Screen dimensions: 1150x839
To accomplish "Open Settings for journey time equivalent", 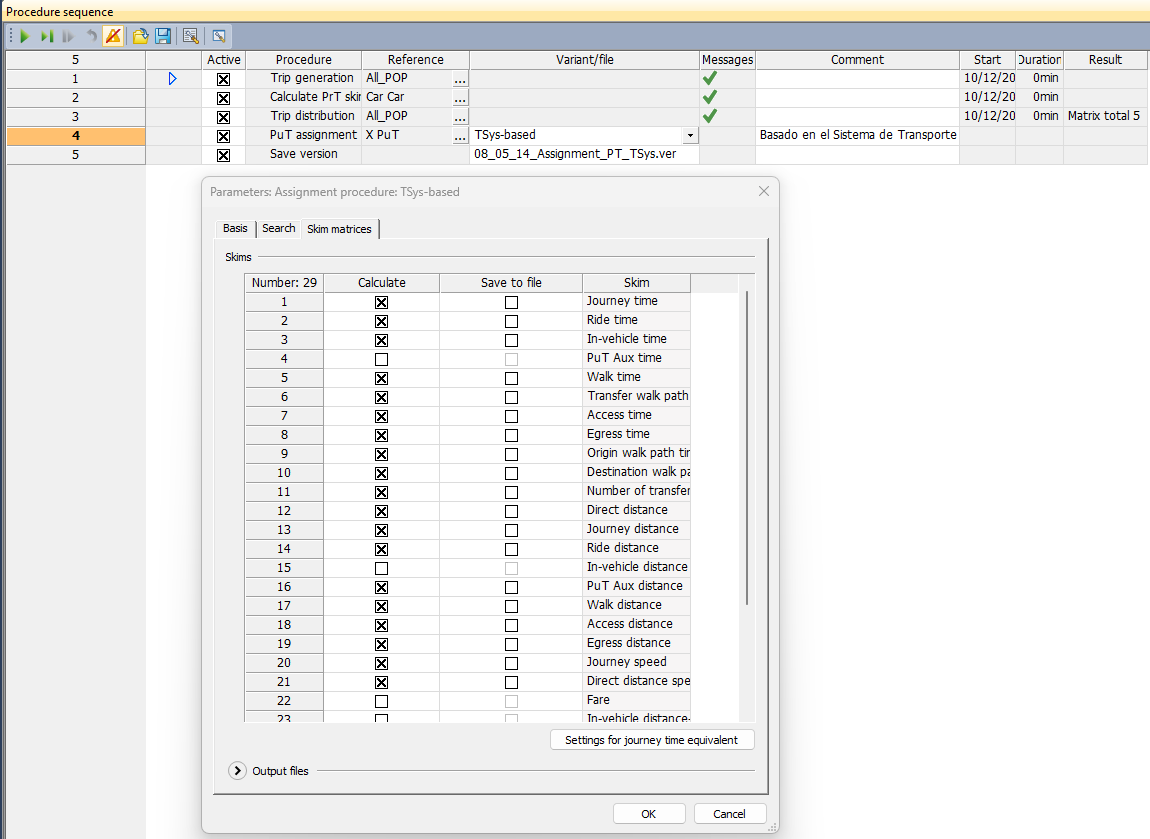I will tap(652, 740).
